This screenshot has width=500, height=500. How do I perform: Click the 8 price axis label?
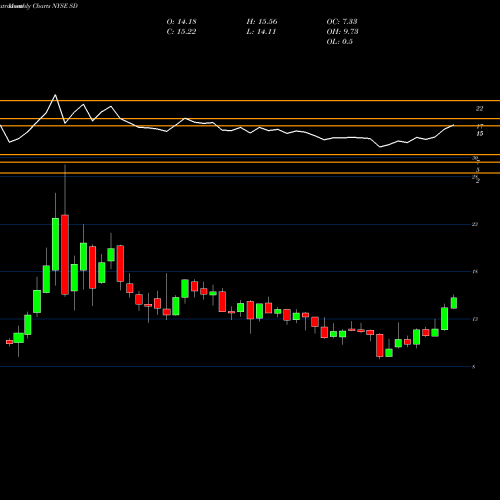(474, 367)
